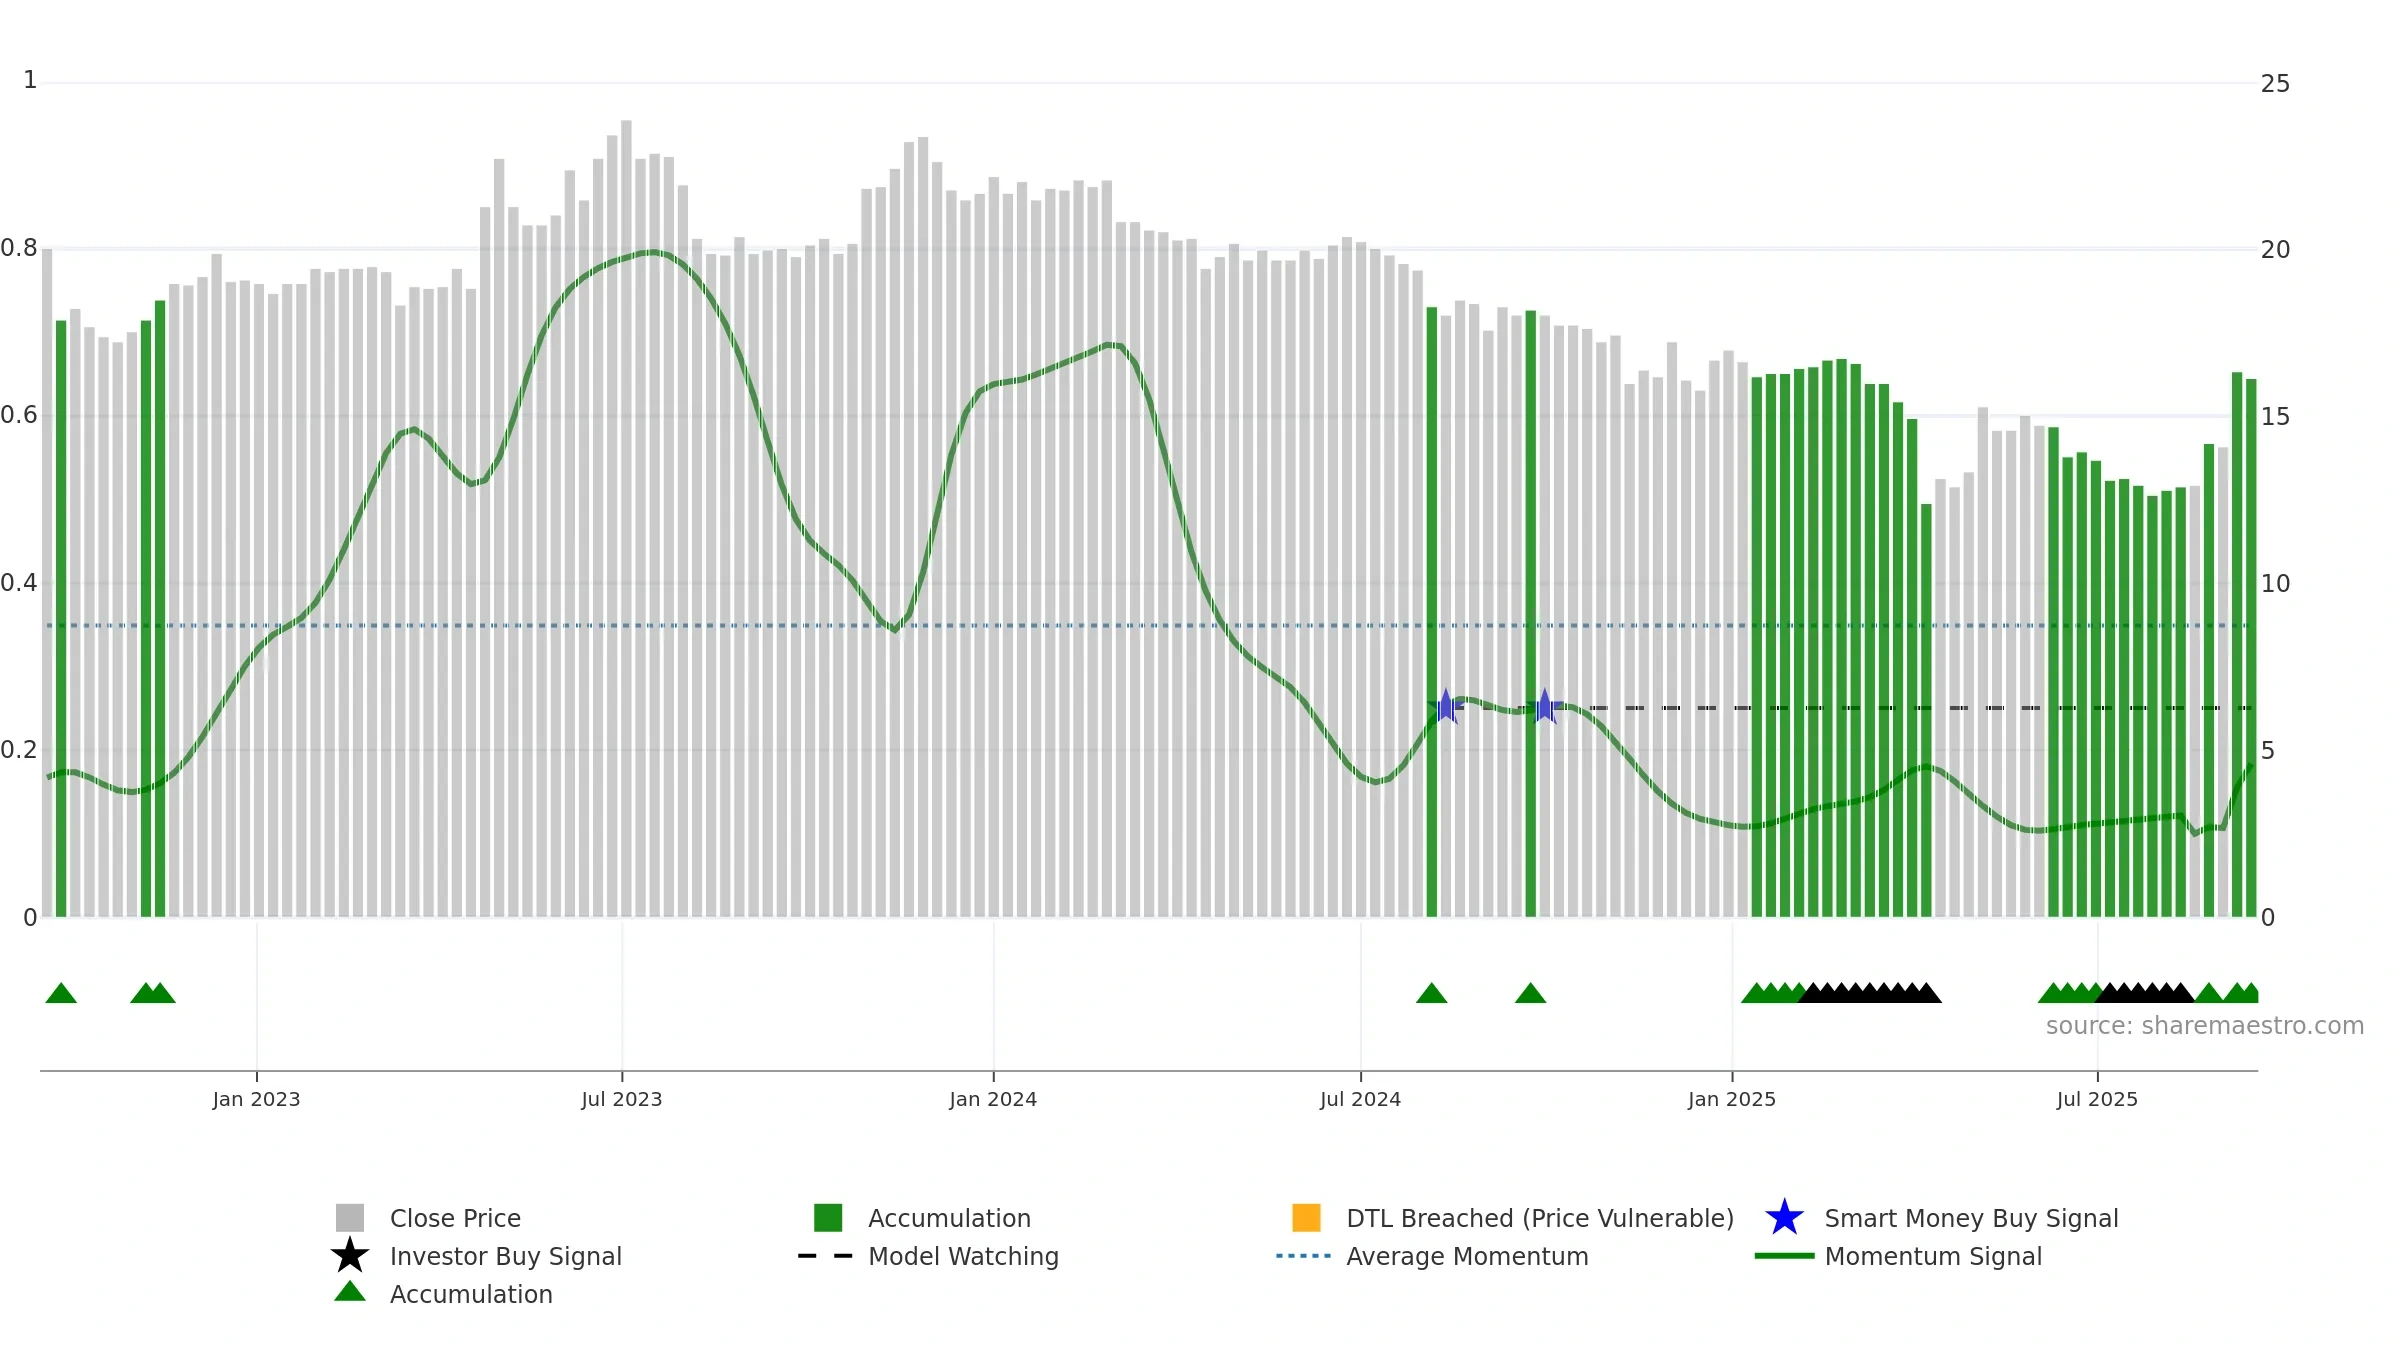Image resolution: width=2400 pixels, height=1350 pixels.
Task: Click the green Accumulation square legend swatch
Action: [x=828, y=1218]
